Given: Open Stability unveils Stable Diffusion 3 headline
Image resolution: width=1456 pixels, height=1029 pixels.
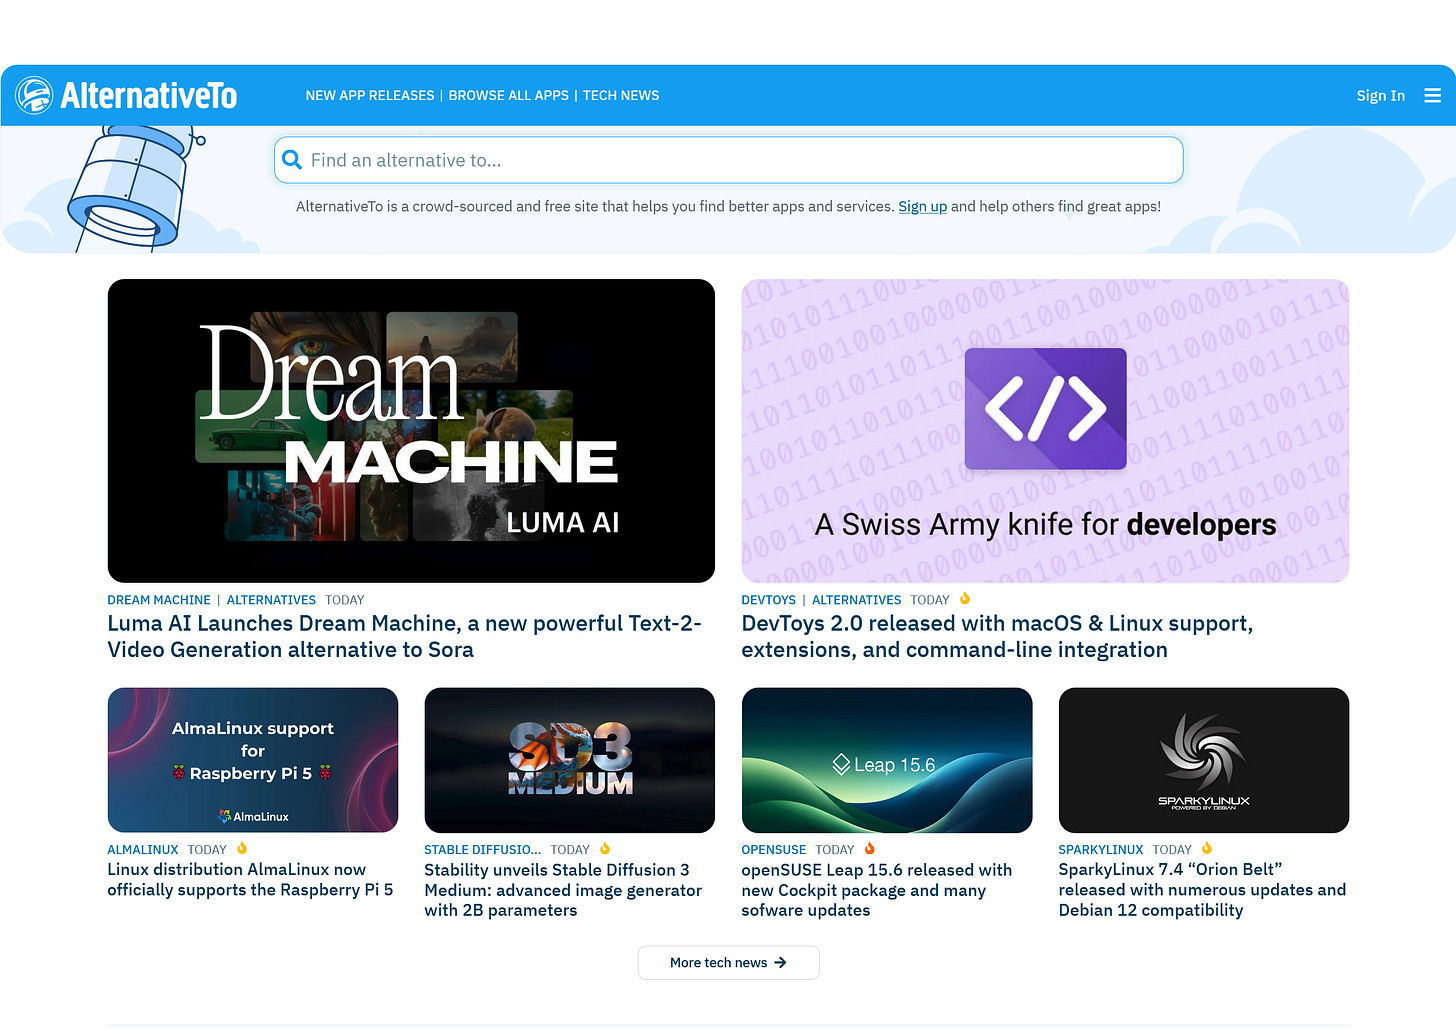Looking at the screenshot, I should (563, 890).
